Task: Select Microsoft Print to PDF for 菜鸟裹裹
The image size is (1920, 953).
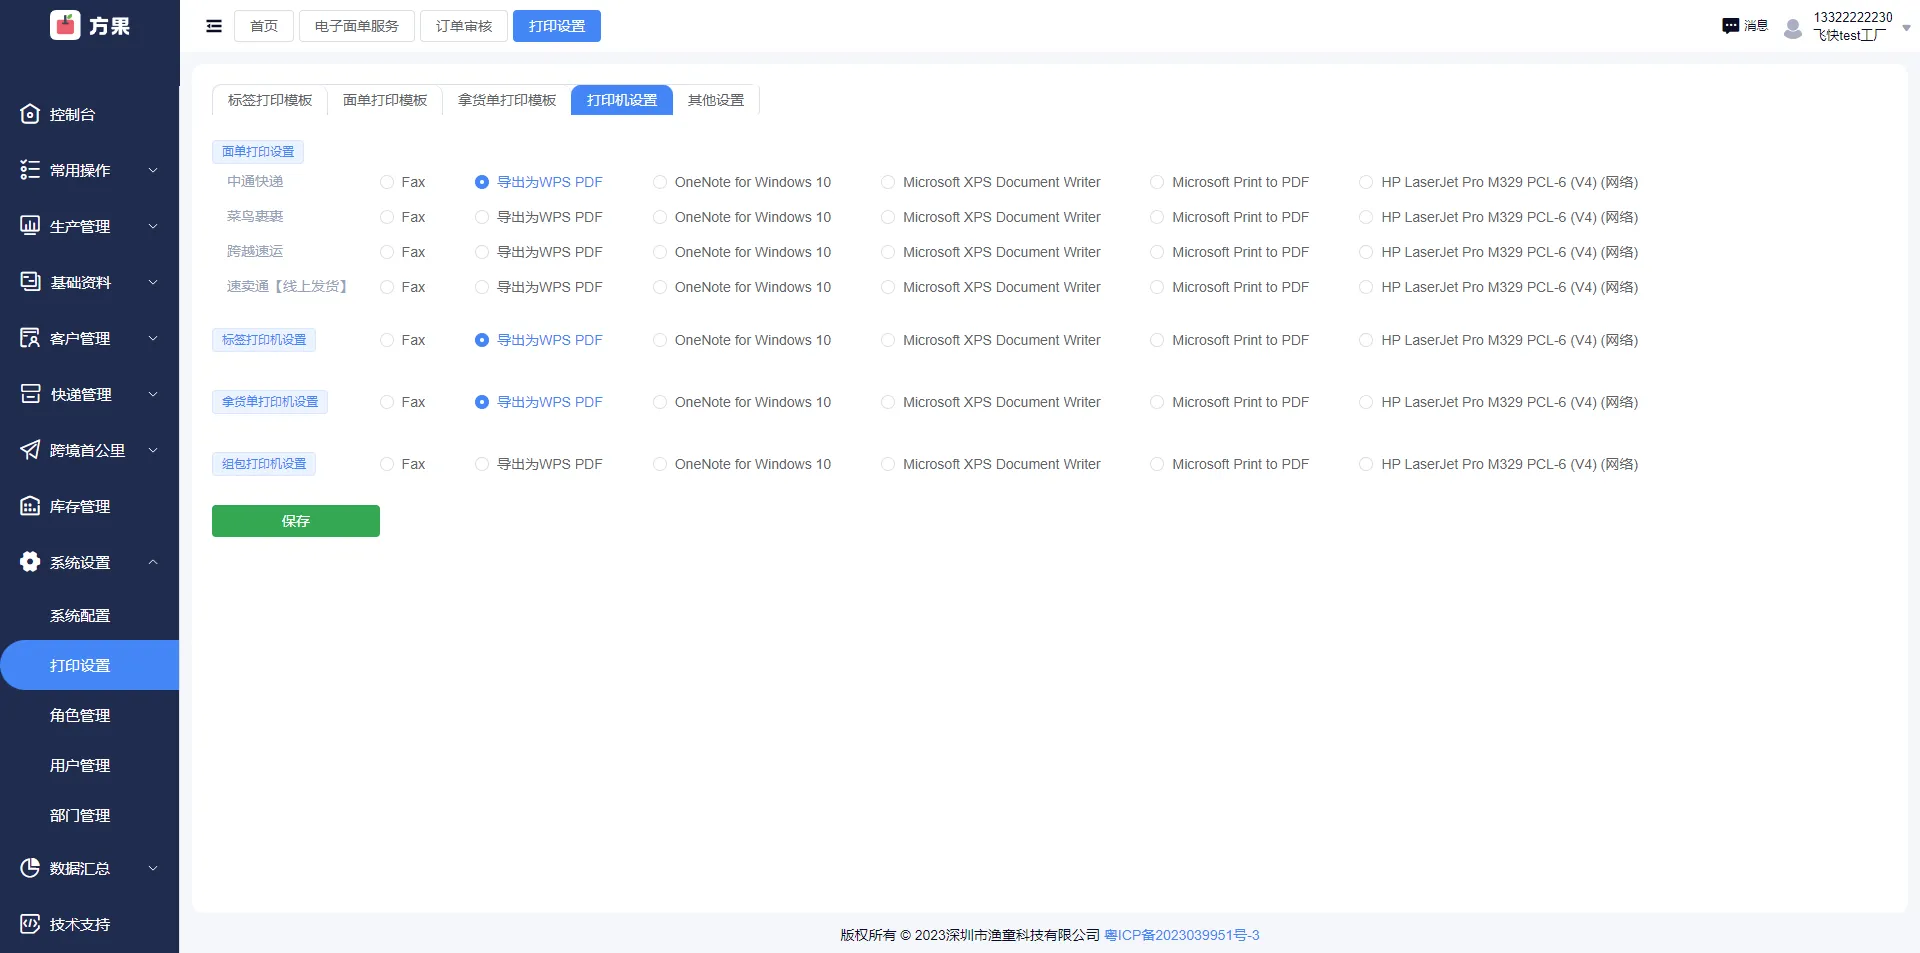Action: [1157, 217]
